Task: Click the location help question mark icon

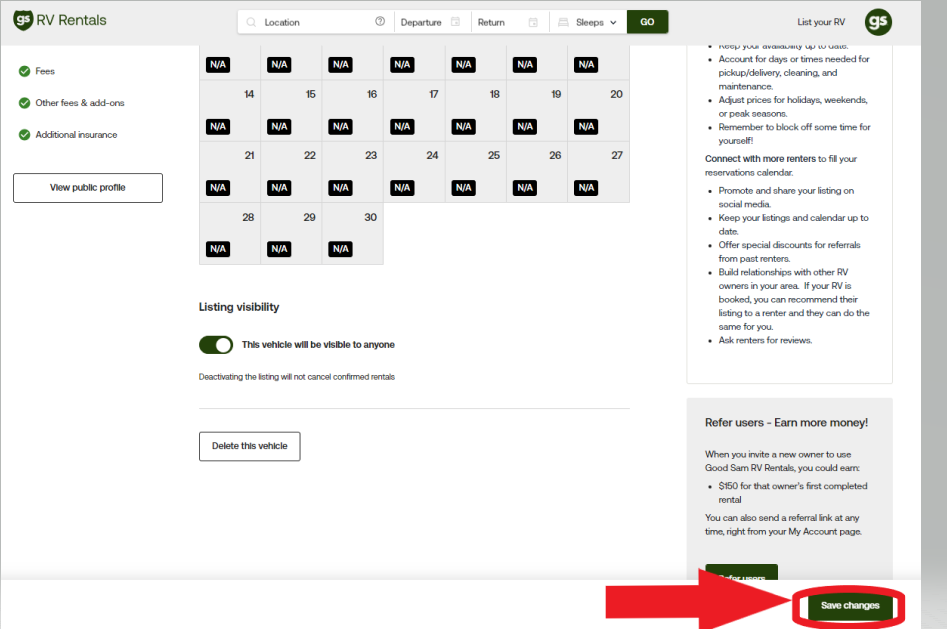Action: [380, 22]
